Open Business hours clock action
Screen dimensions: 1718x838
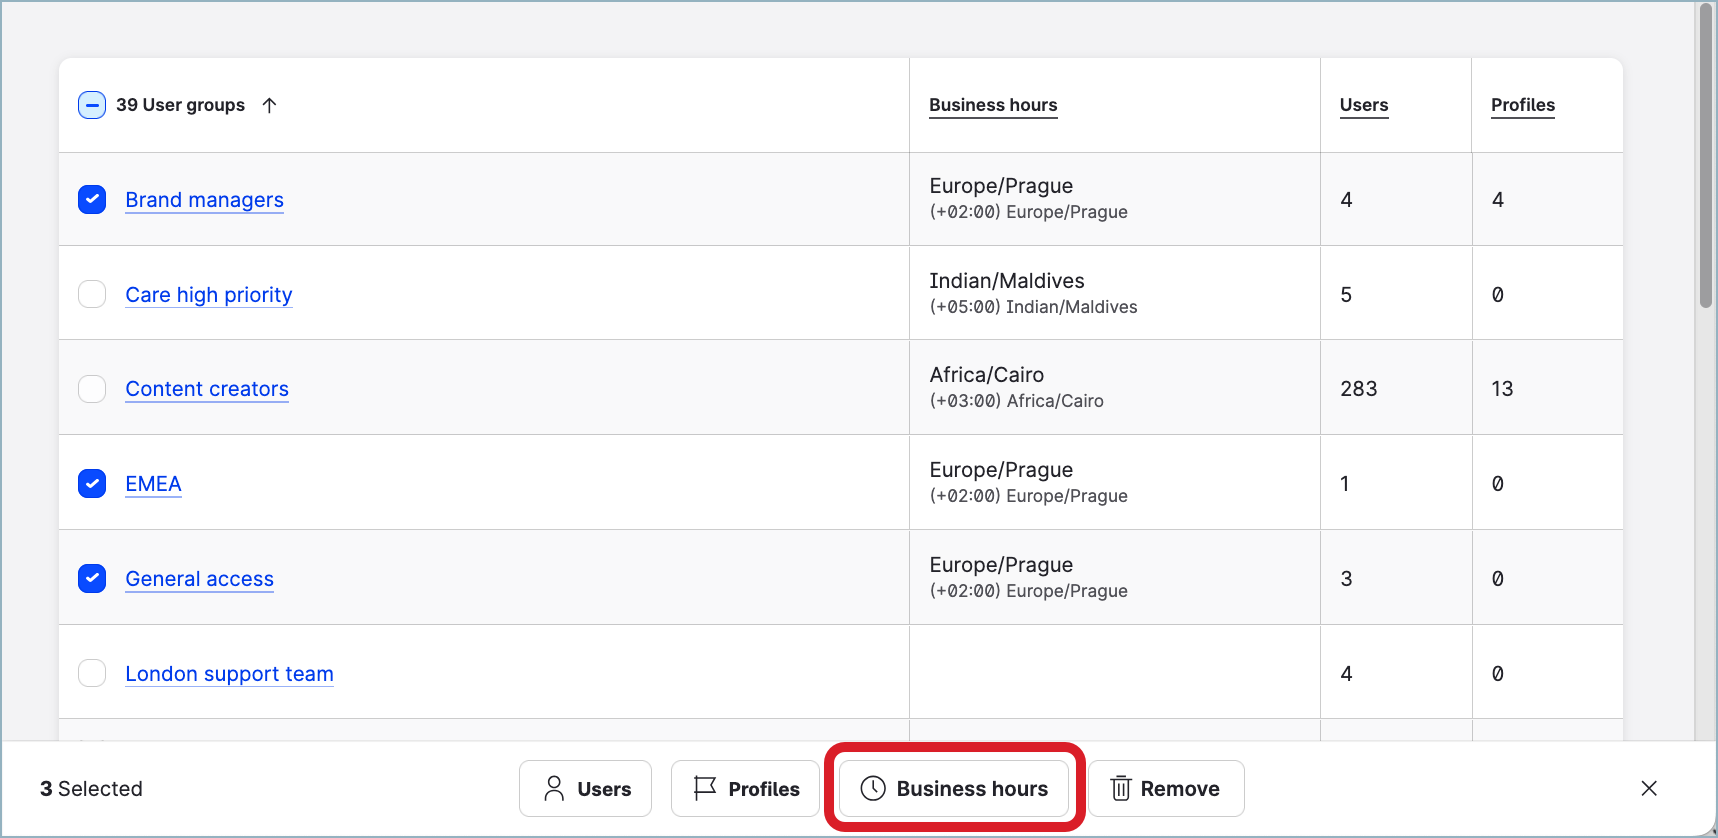[x=954, y=789]
